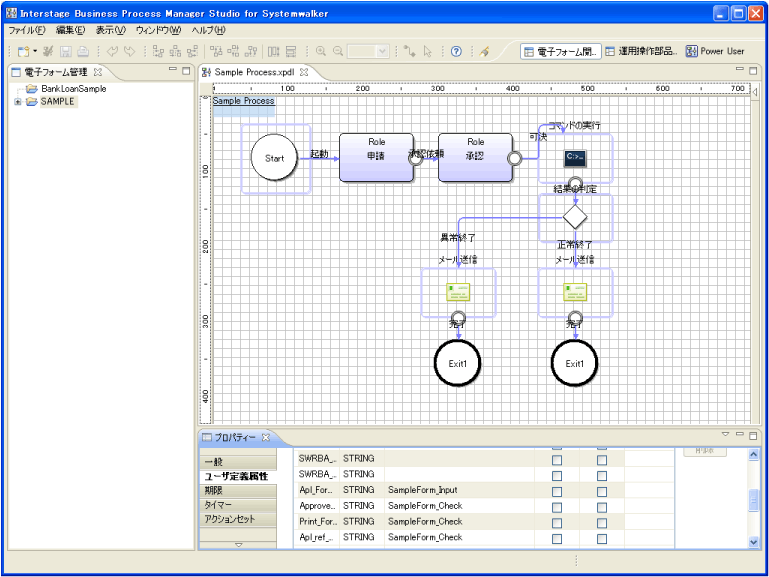The image size is (769, 577).
Task: Select the 一般 property category
Action: pos(238,462)
